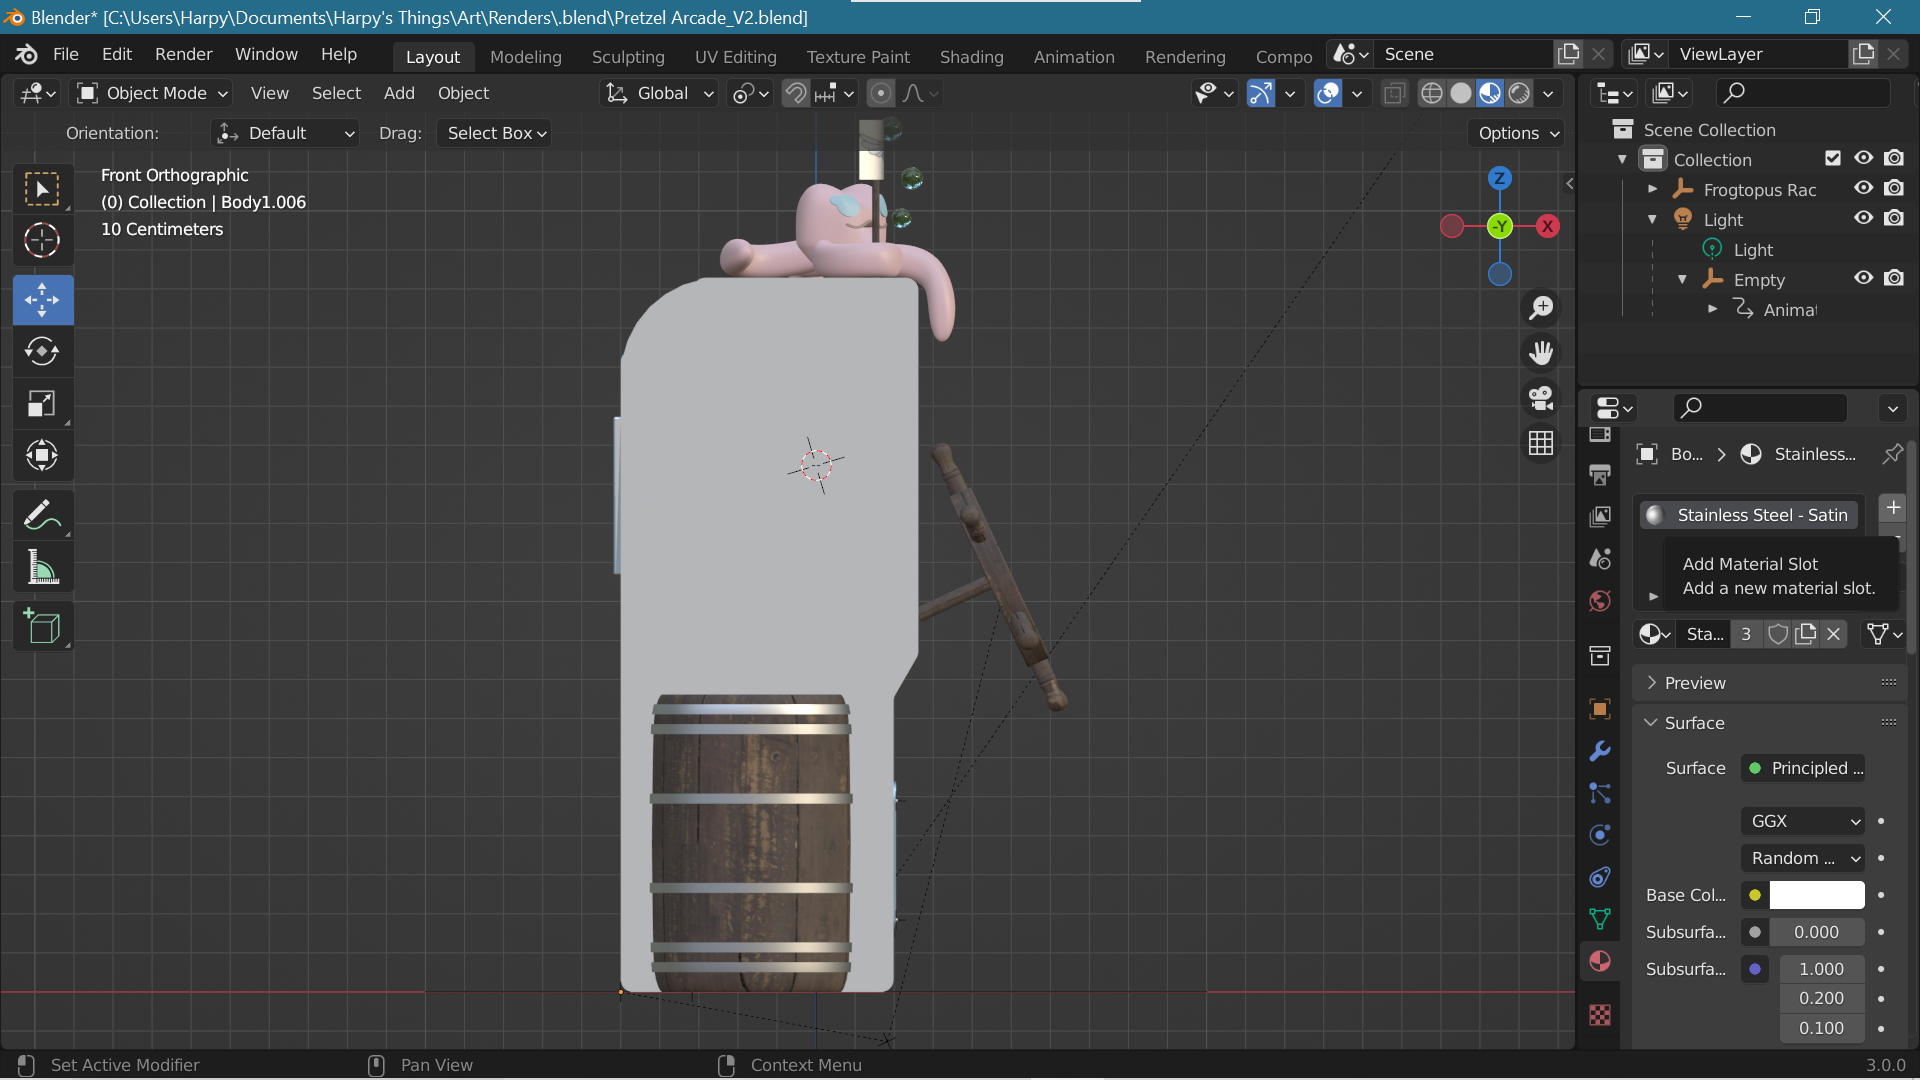Click Principled surface shader button
Screen dimensions: 1920x1080
(1803, 768)
